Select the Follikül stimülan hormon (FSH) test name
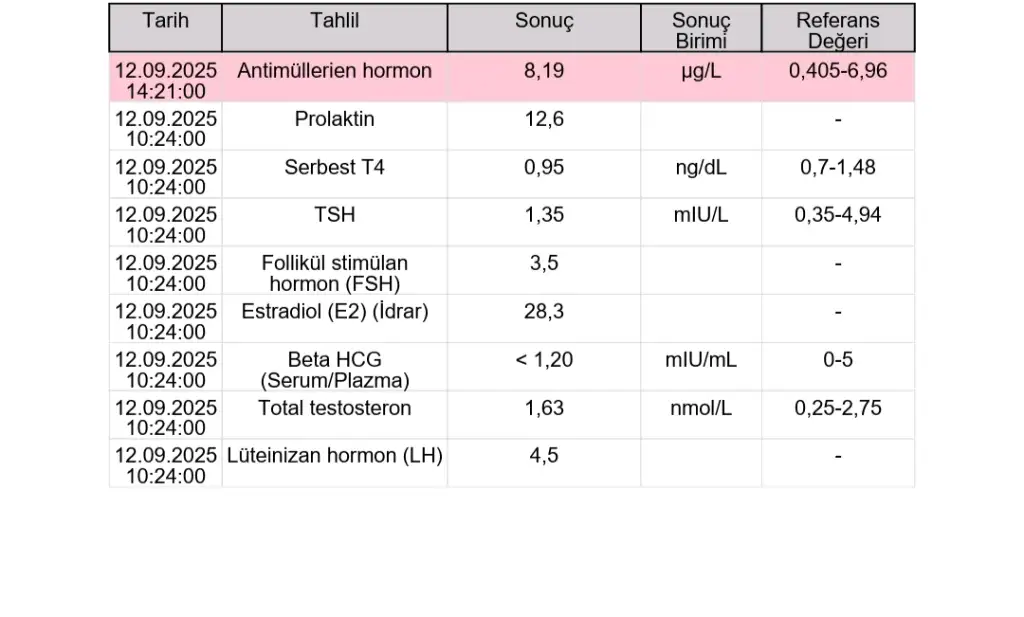This screenshot has height=617, width=1024. tap(334, 273)
